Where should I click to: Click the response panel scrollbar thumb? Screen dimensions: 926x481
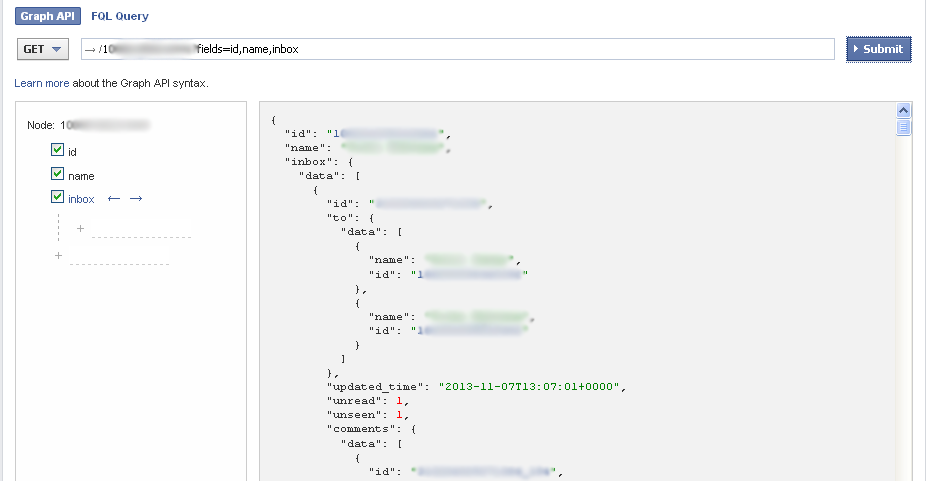[903, 127]
